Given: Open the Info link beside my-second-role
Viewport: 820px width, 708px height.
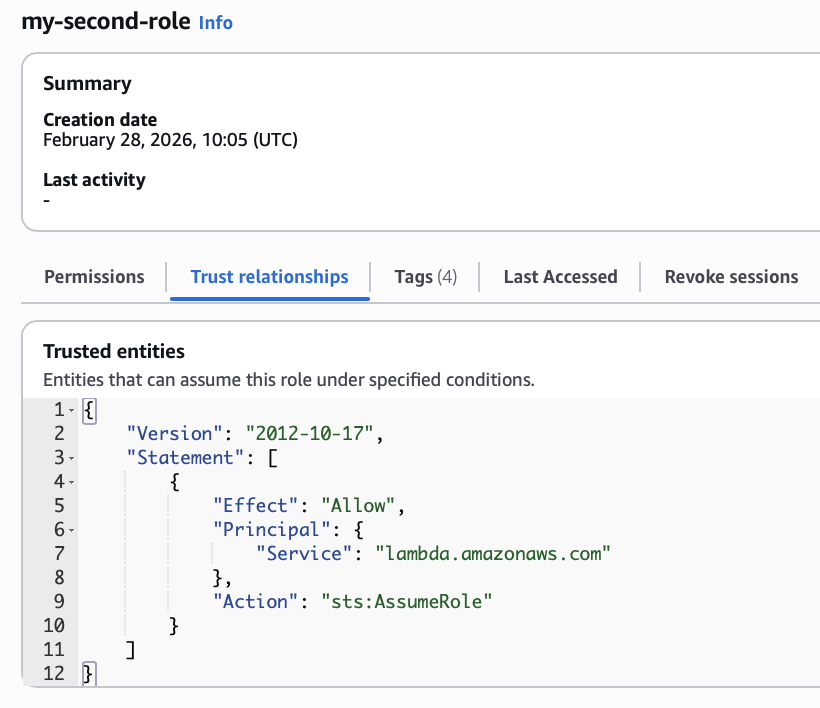Looking at the screenshot, I should (x=215, y=22).
